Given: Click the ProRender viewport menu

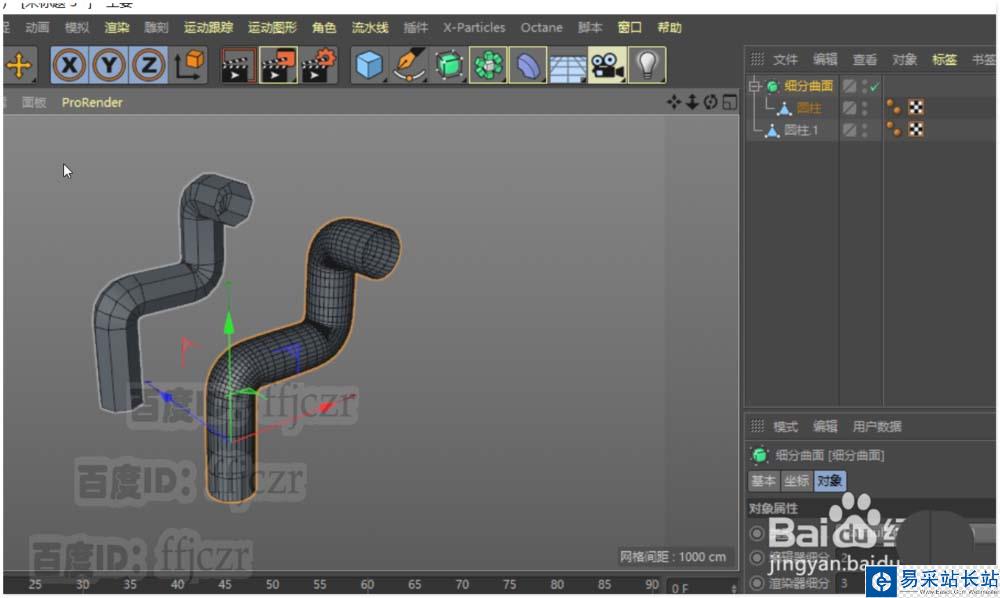Looking at the screenshot, I should (x=92, y=102).
